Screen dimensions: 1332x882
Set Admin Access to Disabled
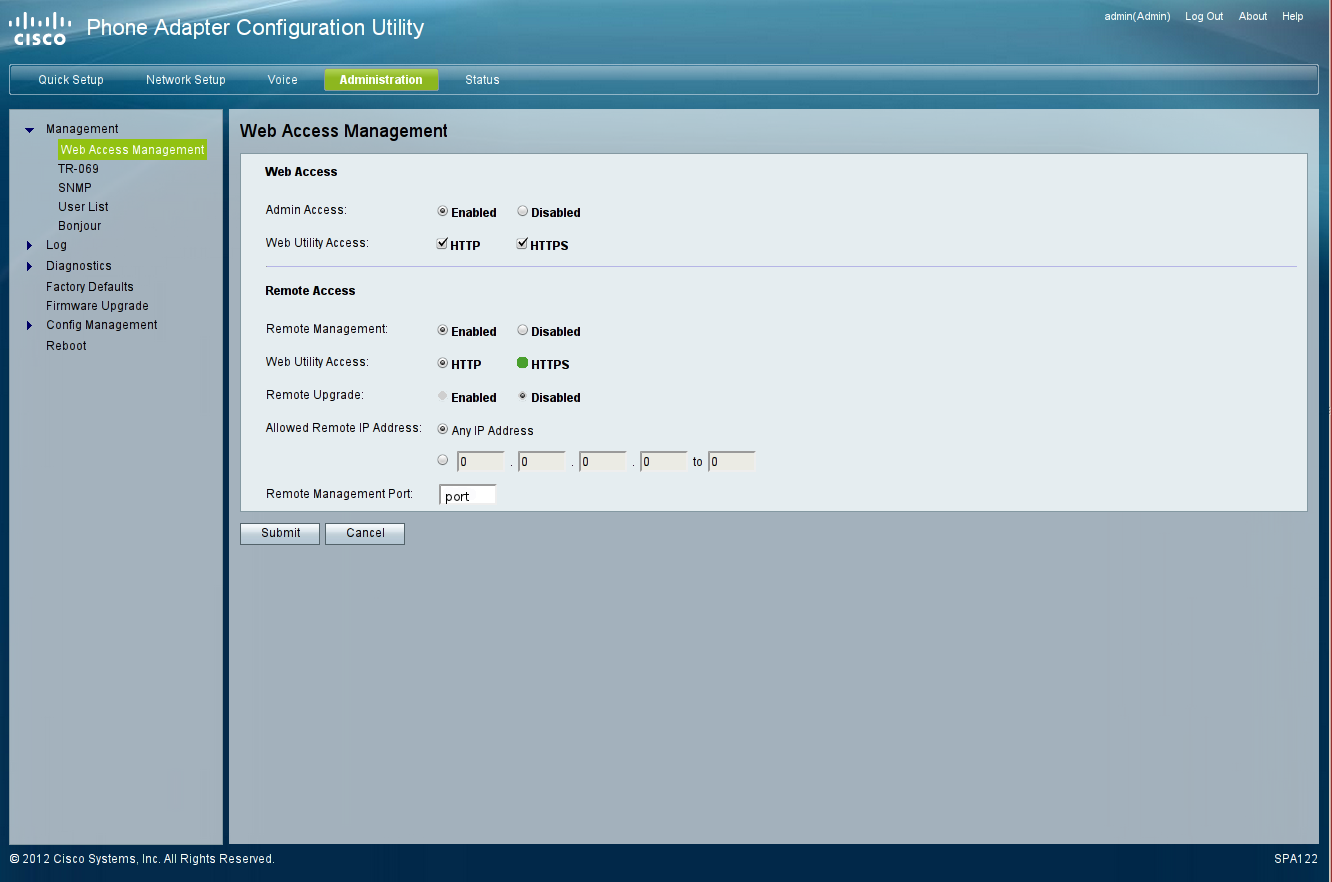(522, 212)
